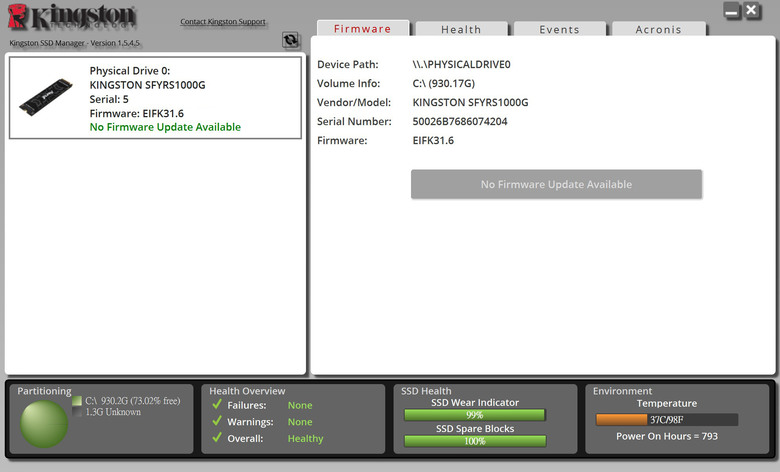
Task: Click the SSD Health panel heading
Action: [426, 391]
